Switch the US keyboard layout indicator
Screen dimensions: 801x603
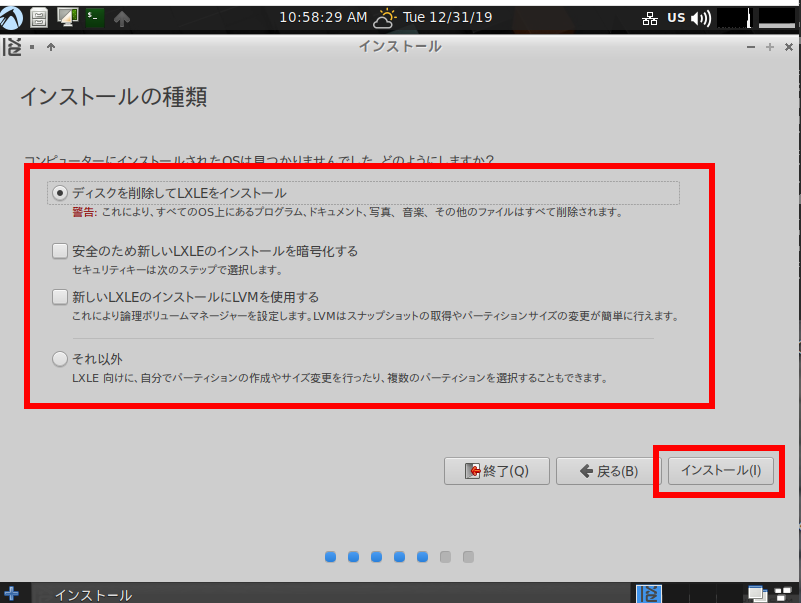click(x=676, y=18)
